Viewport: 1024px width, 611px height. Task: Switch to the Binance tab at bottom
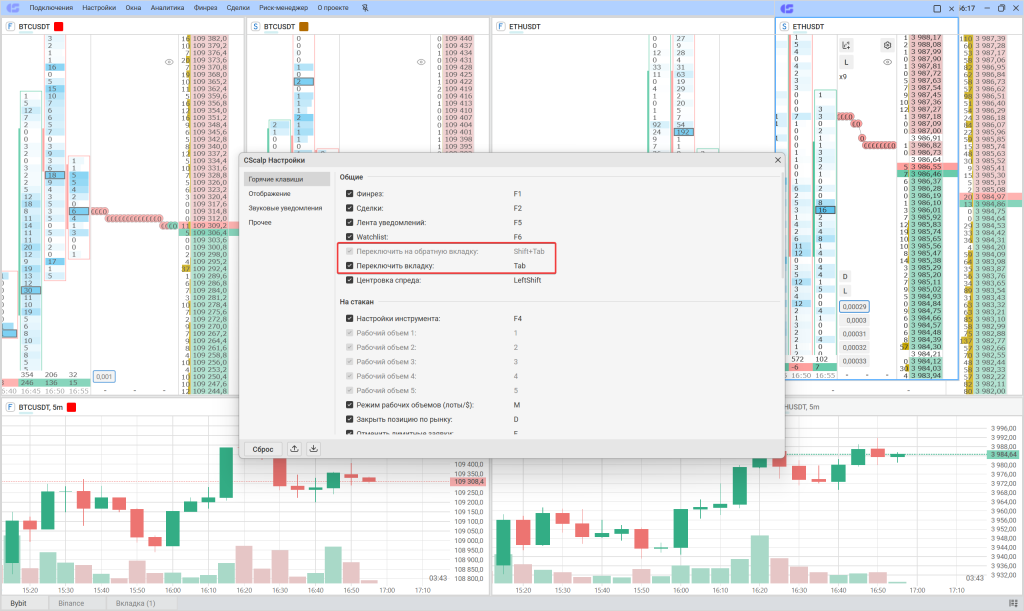pos(71,603)
